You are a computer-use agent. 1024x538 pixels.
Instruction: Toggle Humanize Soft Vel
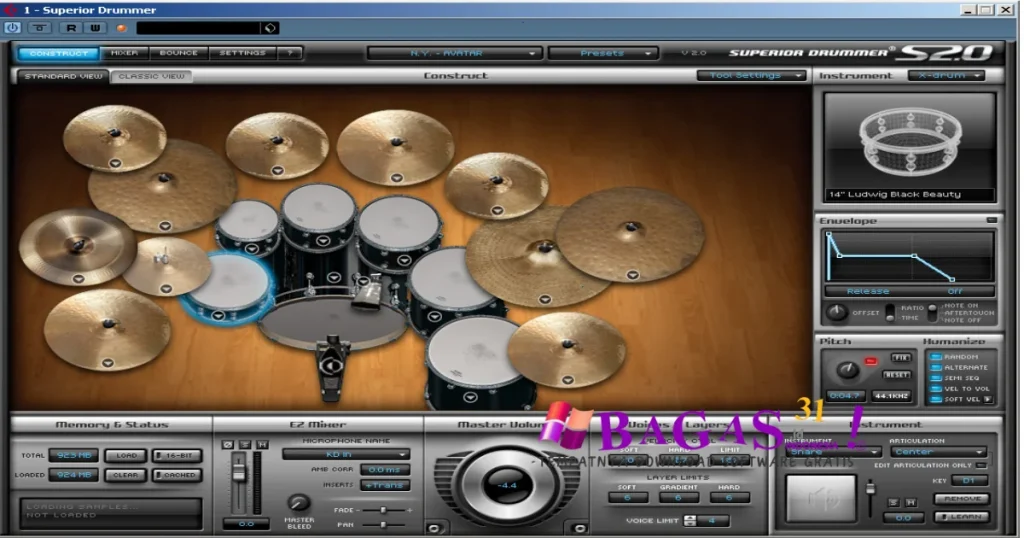coord(936,399)
